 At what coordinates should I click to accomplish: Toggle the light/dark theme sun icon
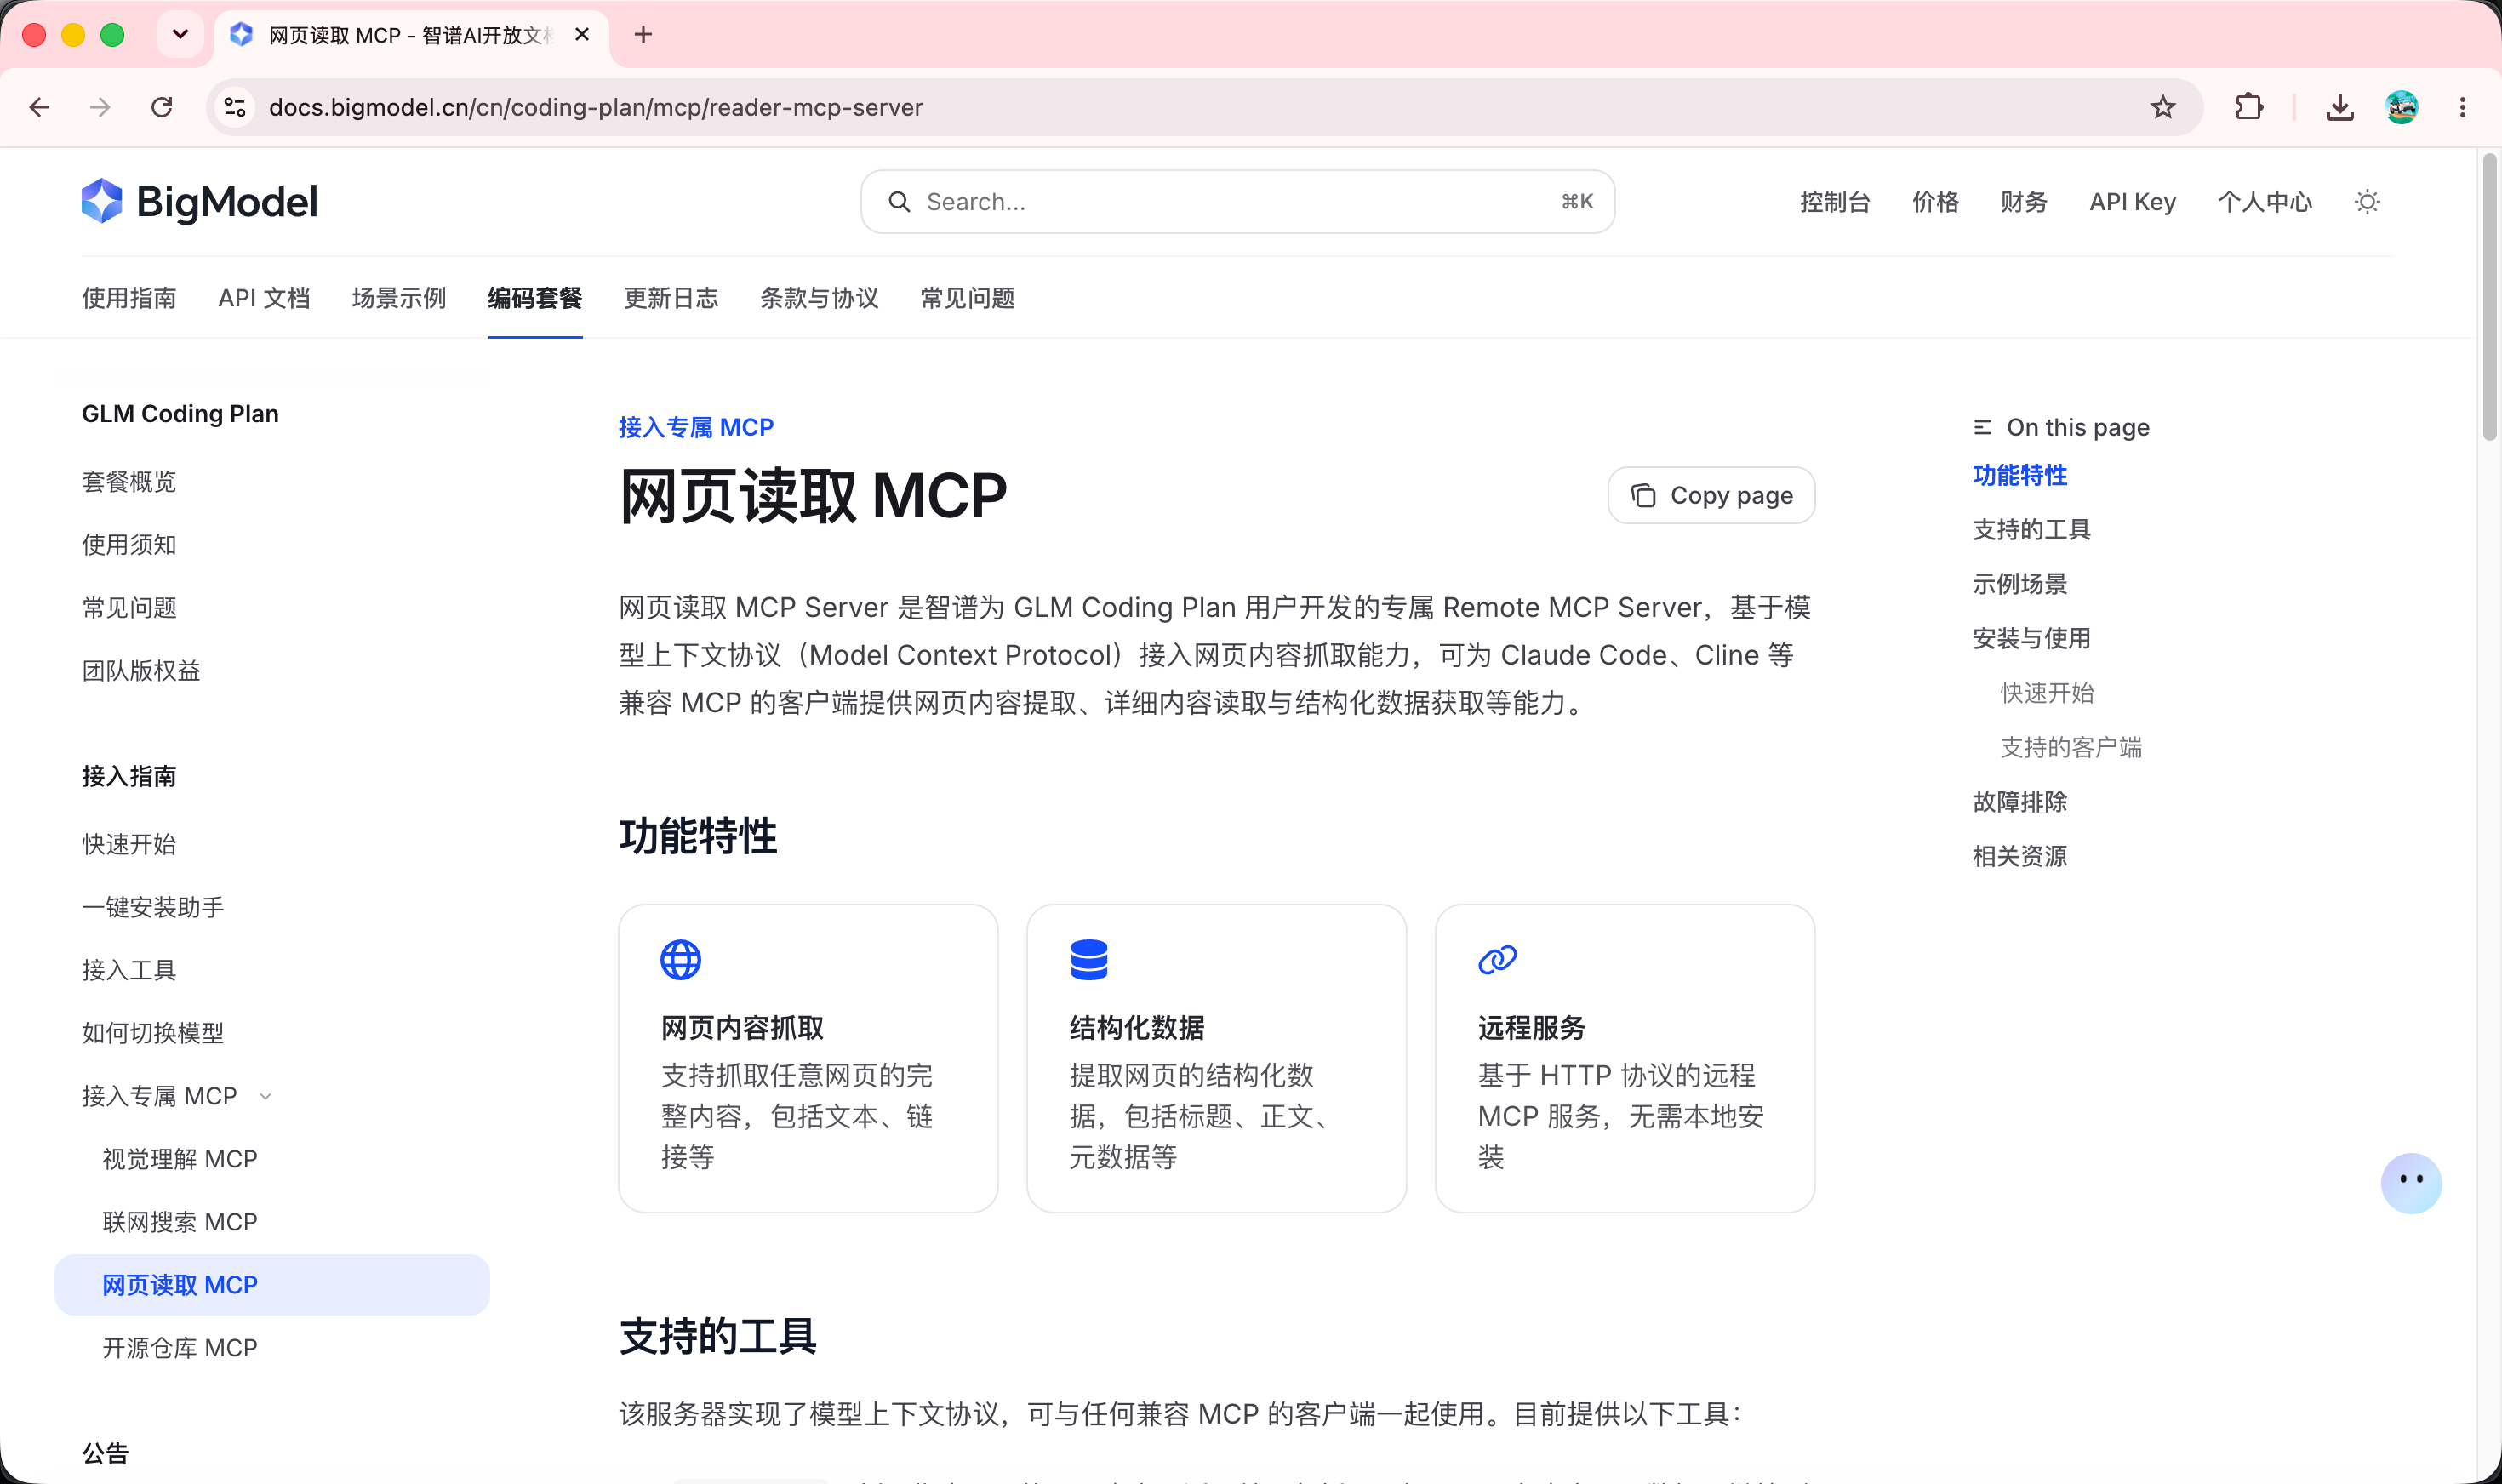point(2367,202)
